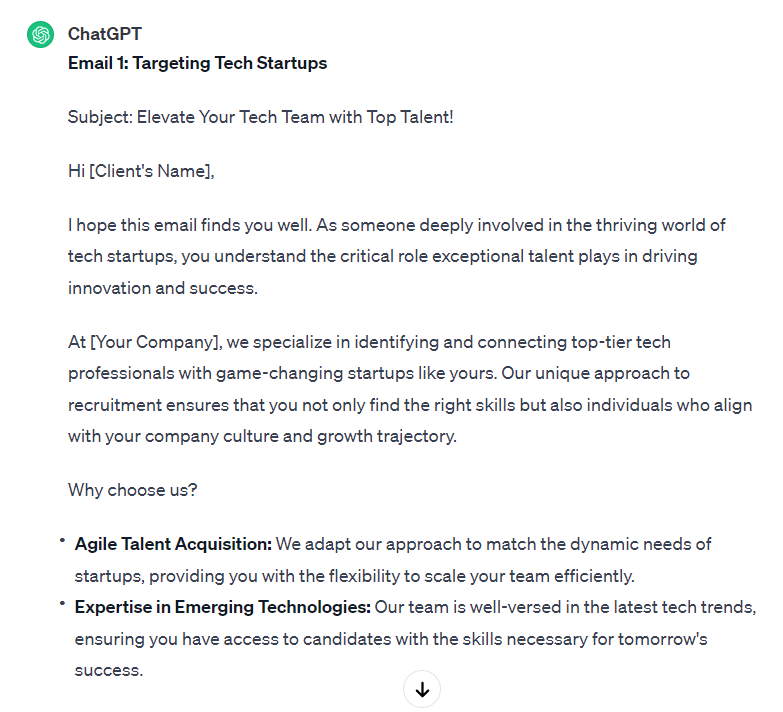The height and width of the screenshot is (712, 783).
Task: Click the '[Client's Name]' placeholder in greeting
Action: coord(150,171)
